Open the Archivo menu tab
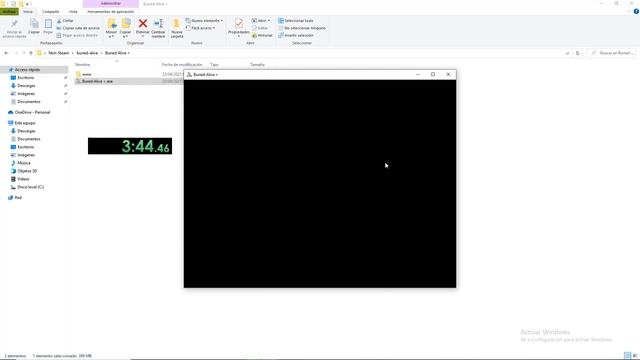Screen dimensions: 640x360 tap(9, 11)
